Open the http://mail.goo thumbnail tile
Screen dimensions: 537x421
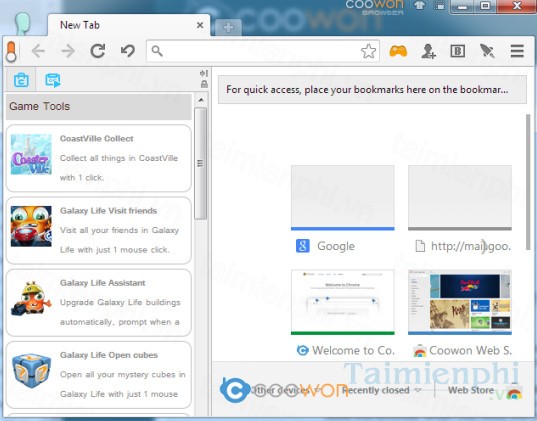tap(460, 198)
